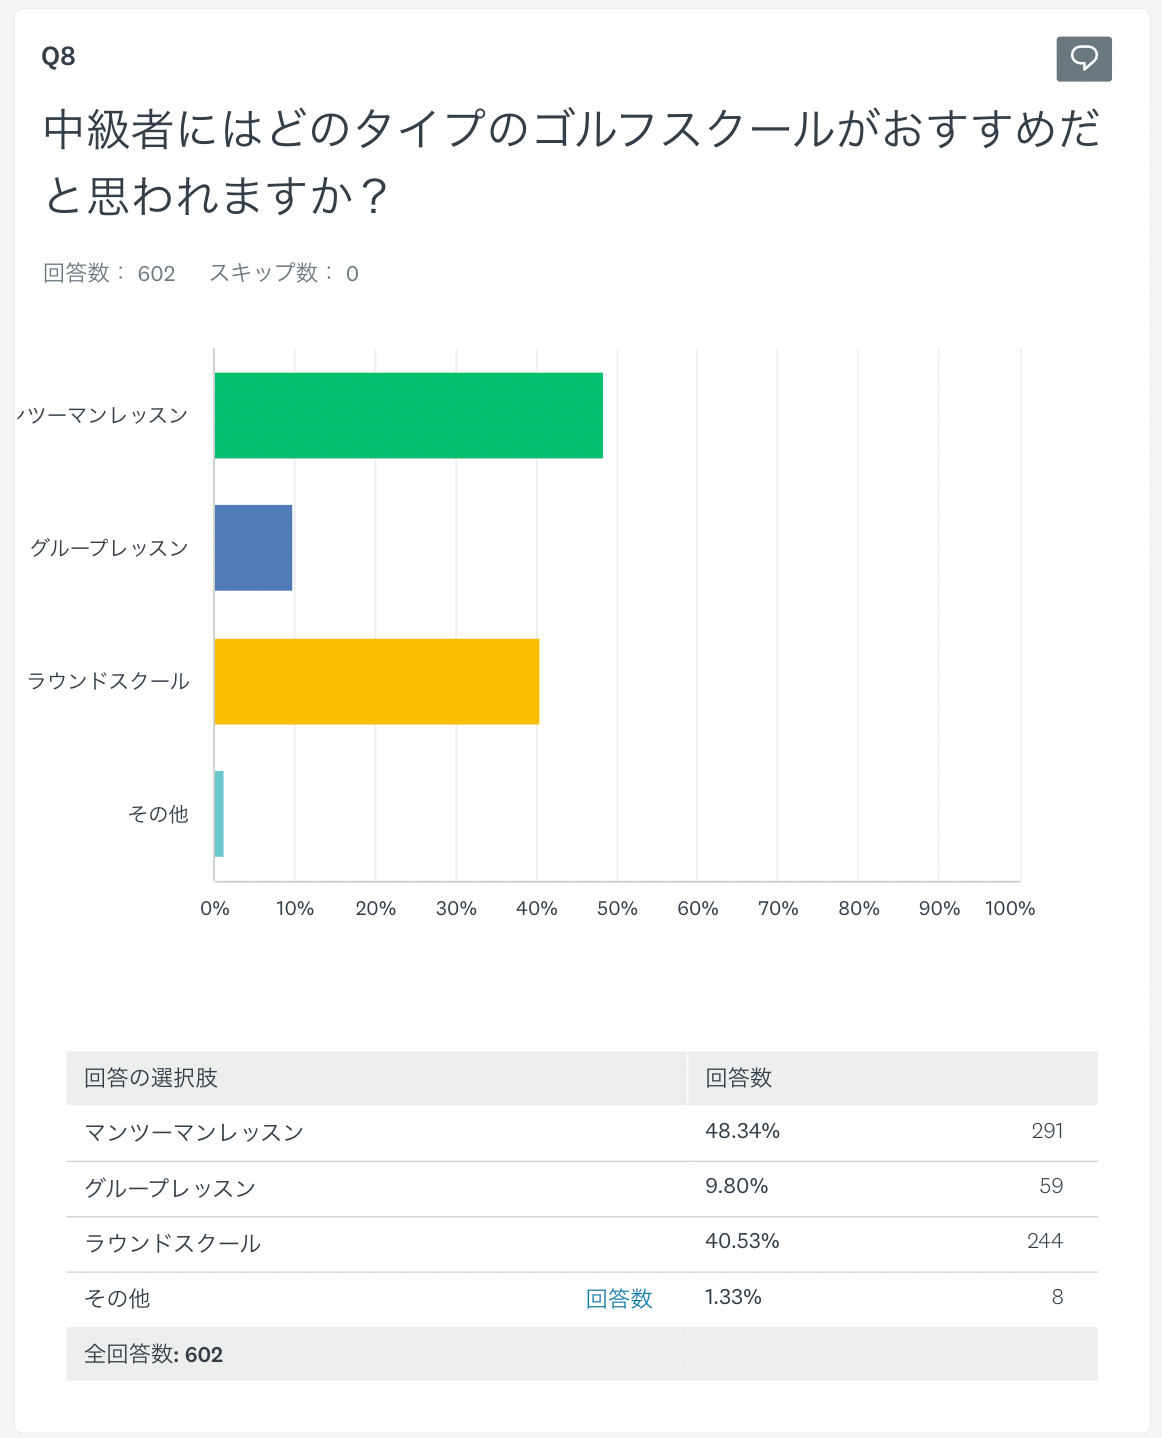Open the 回答数 link for その他
1162x1438 pixels.
(x=619, y=1298)
